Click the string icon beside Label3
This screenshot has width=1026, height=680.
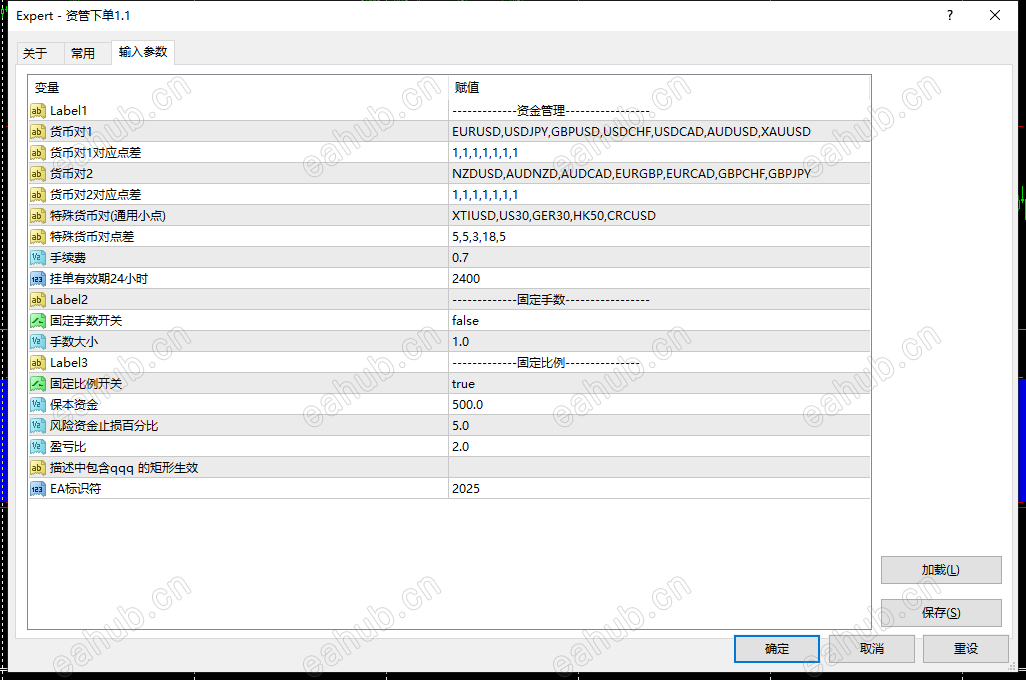coord(37,363)
